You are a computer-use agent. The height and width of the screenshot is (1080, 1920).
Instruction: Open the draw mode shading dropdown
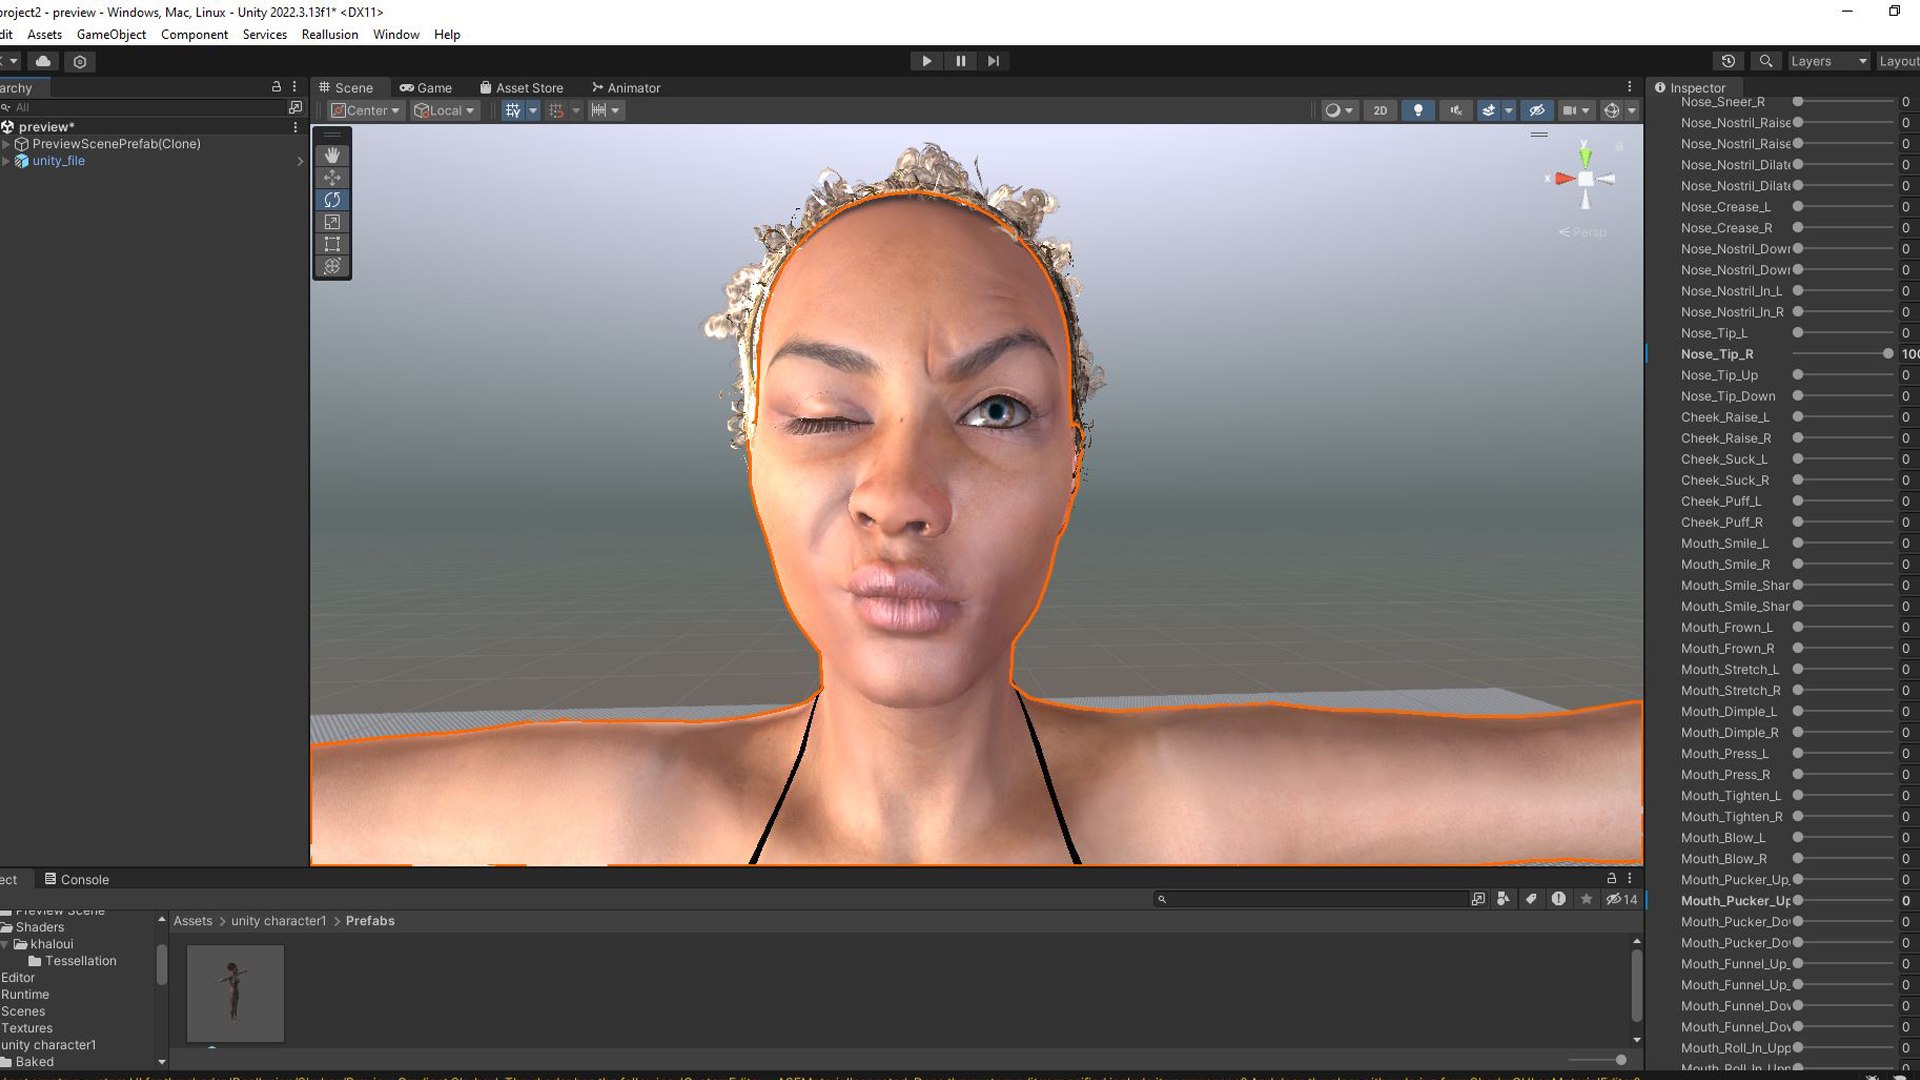pos(1339,110)
